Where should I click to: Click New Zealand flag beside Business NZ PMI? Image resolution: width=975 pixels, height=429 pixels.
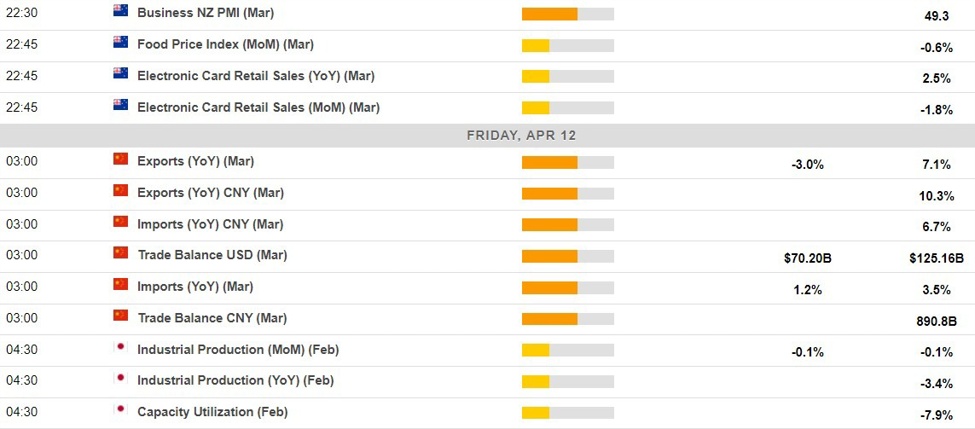pyautogui.click(x=120, y=12)
